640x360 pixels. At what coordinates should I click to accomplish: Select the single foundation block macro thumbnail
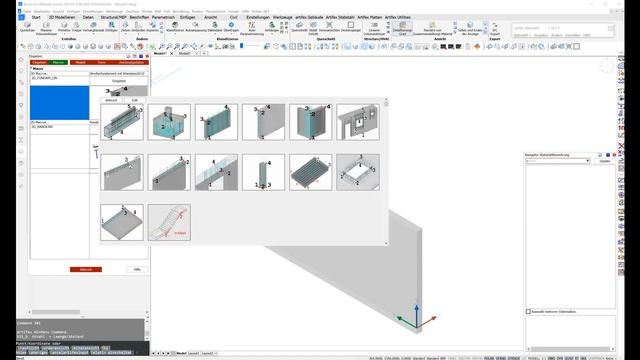coord(169,122)
